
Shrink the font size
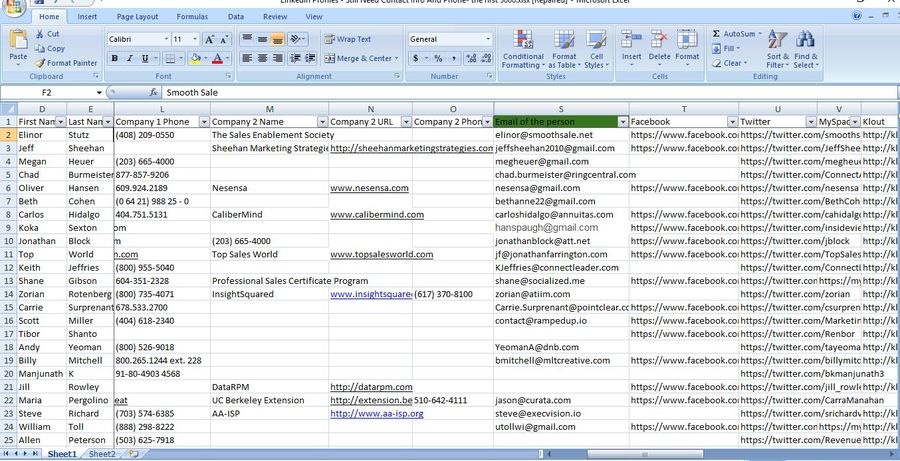(x=224, y=39)
